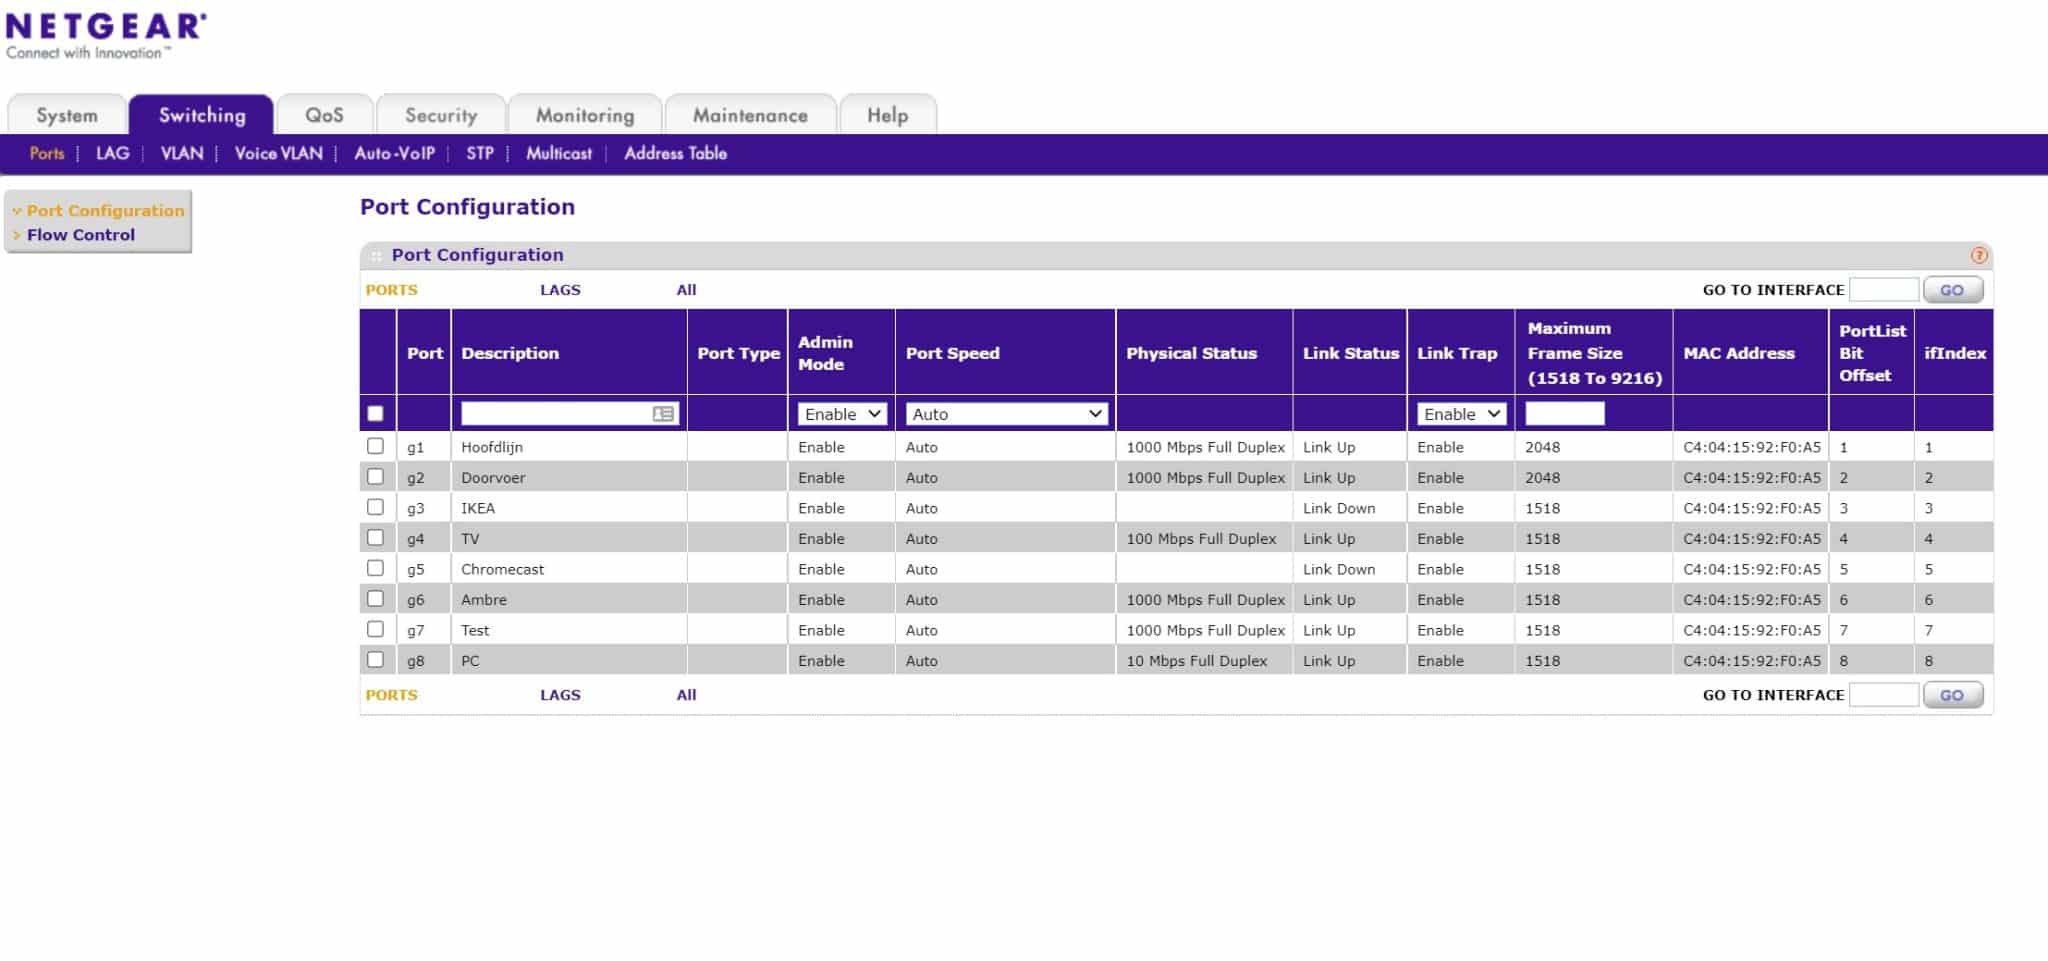Viewport: 2048px width, 961px height.
Task: Click the Port Configuration panel grip icon
Action: 376,256
